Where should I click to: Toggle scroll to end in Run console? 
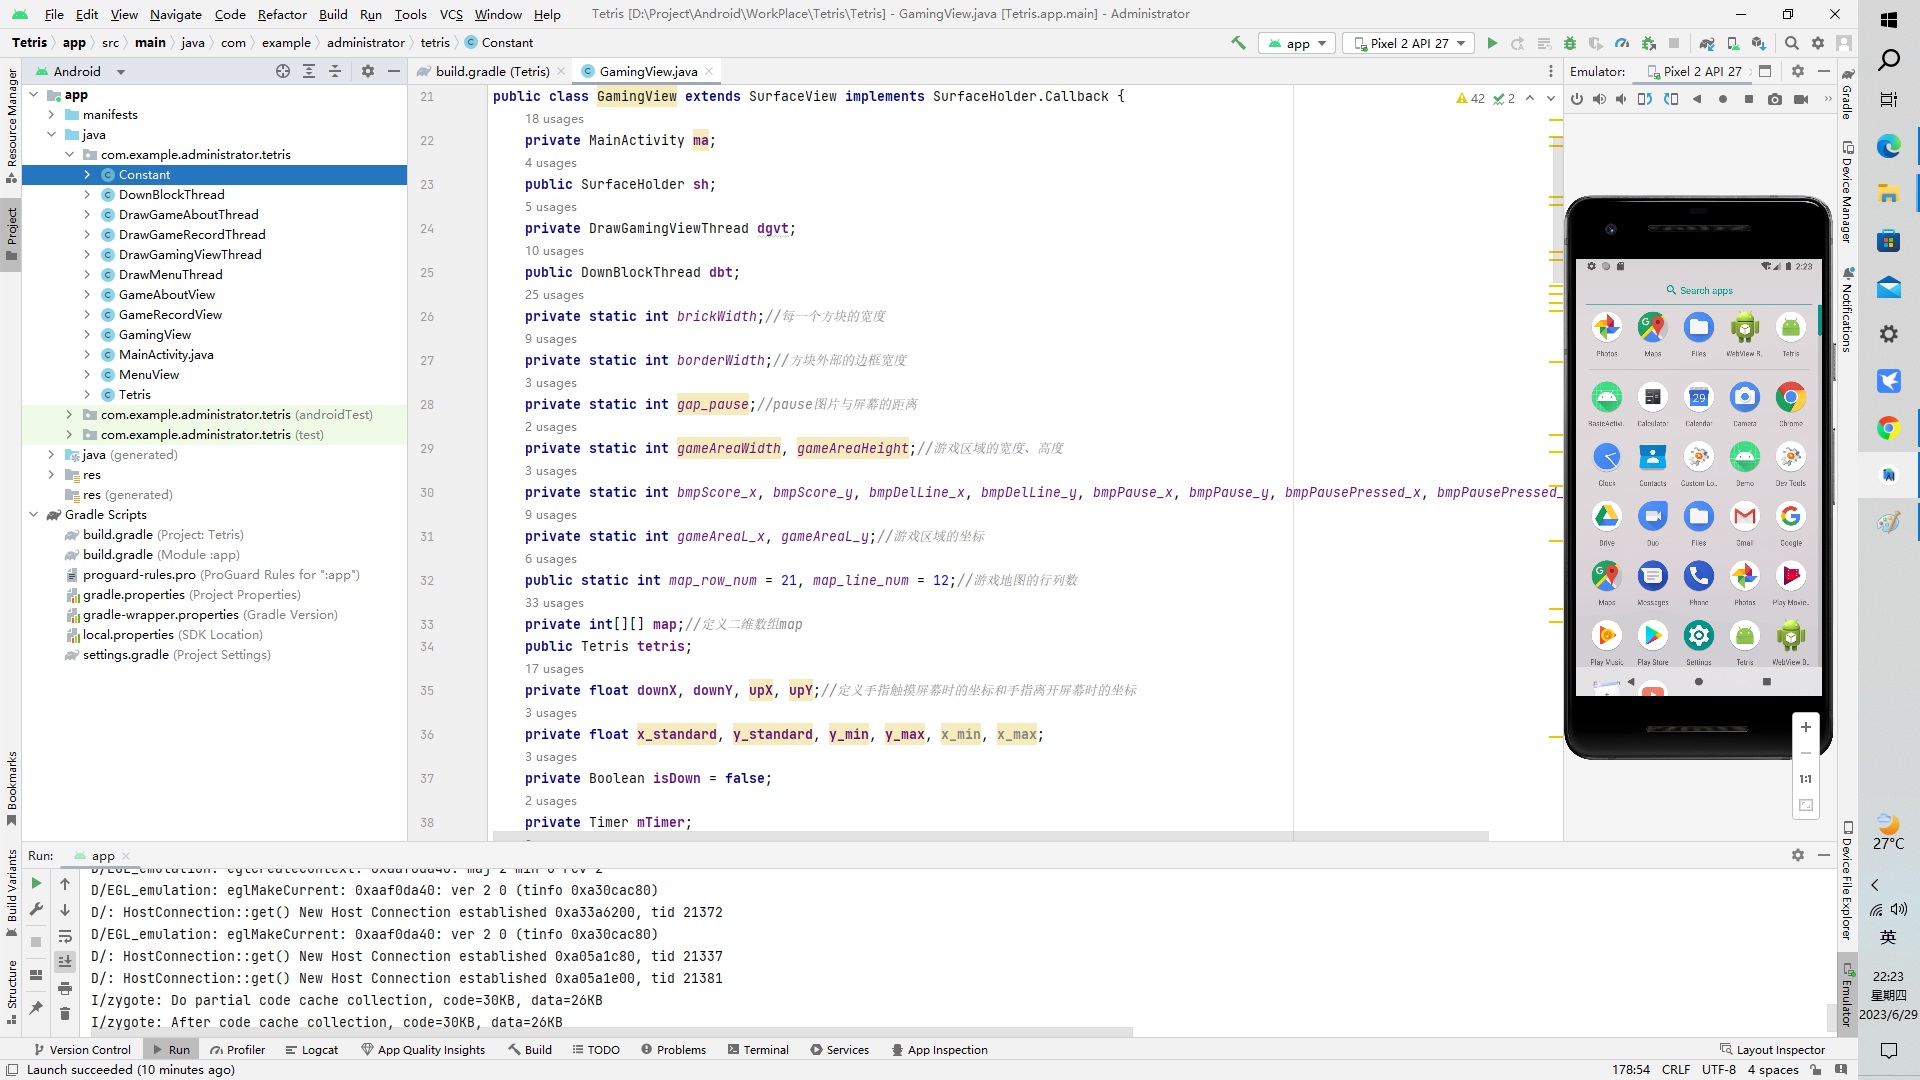coord(65,962)
